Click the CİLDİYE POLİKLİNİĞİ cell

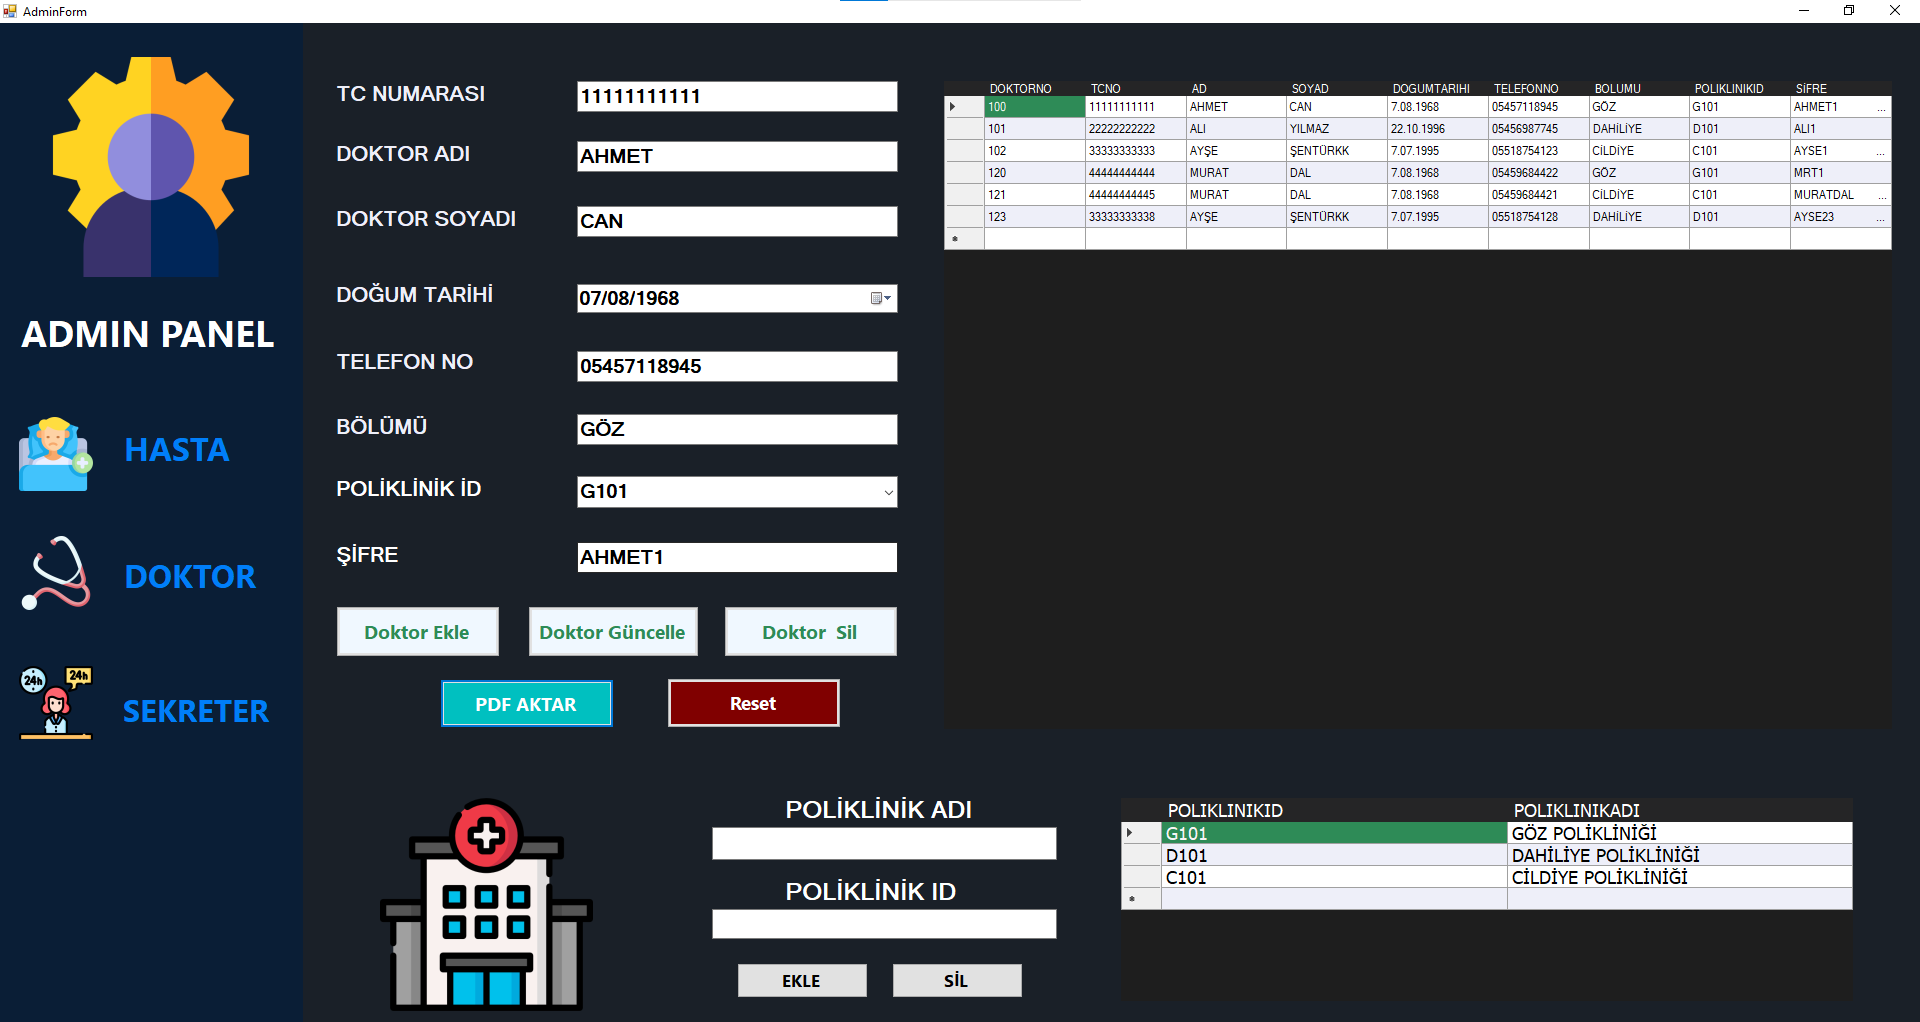tap(1680, 877)
